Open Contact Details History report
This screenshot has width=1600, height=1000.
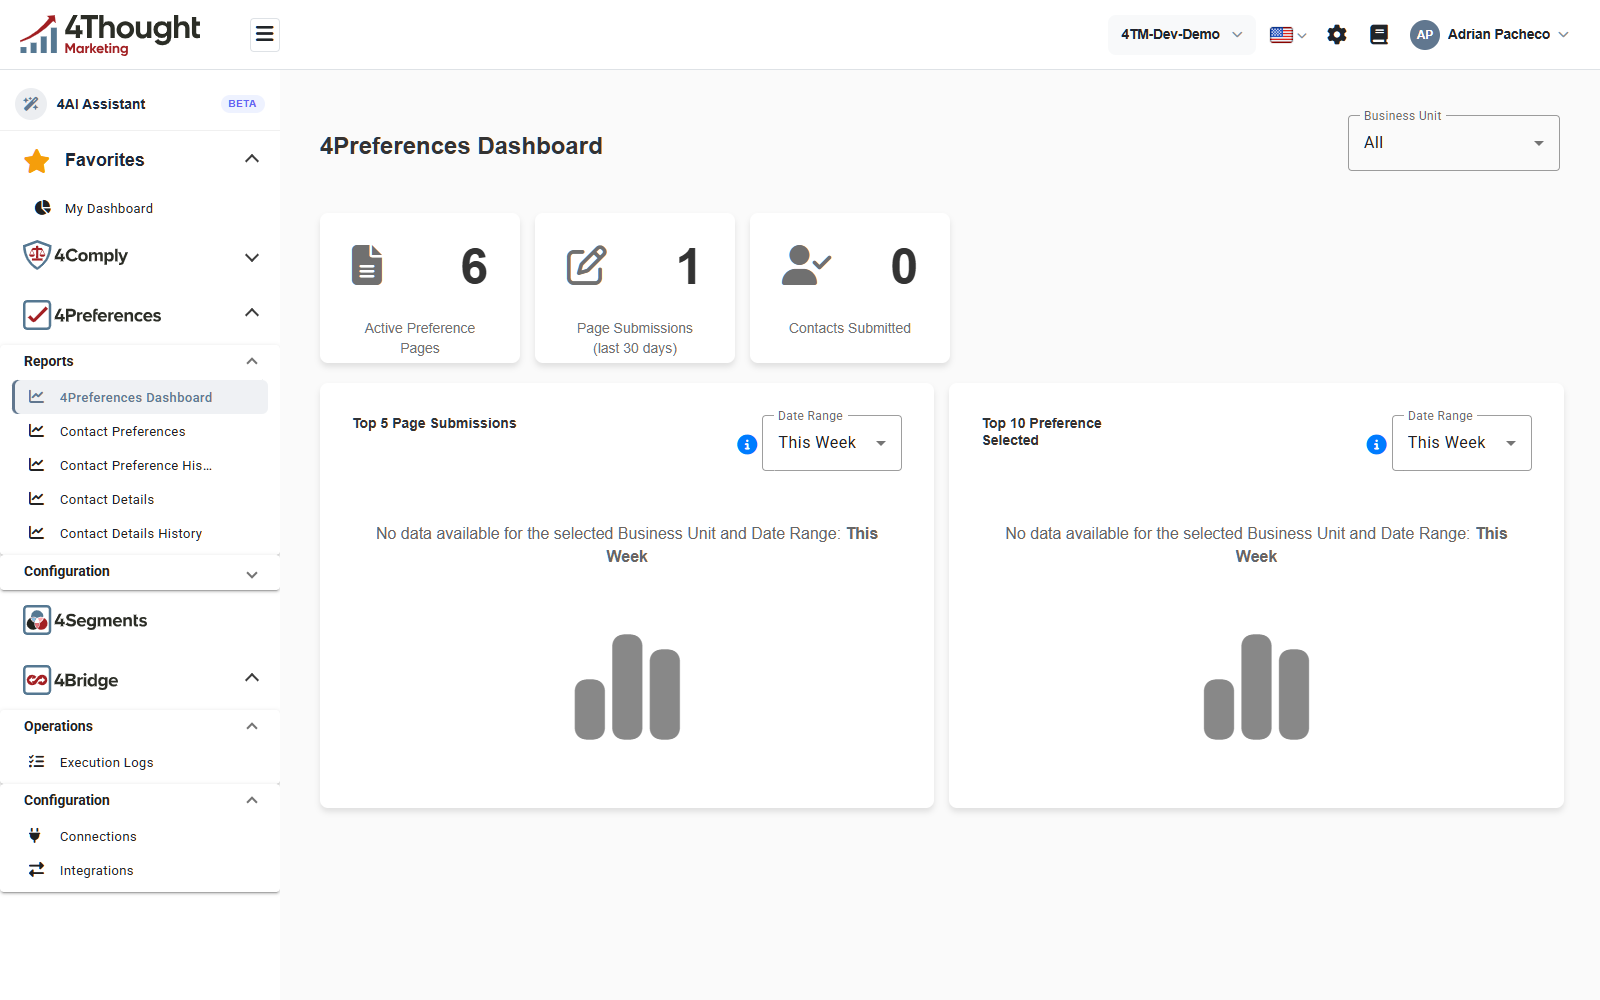point(131,533)
